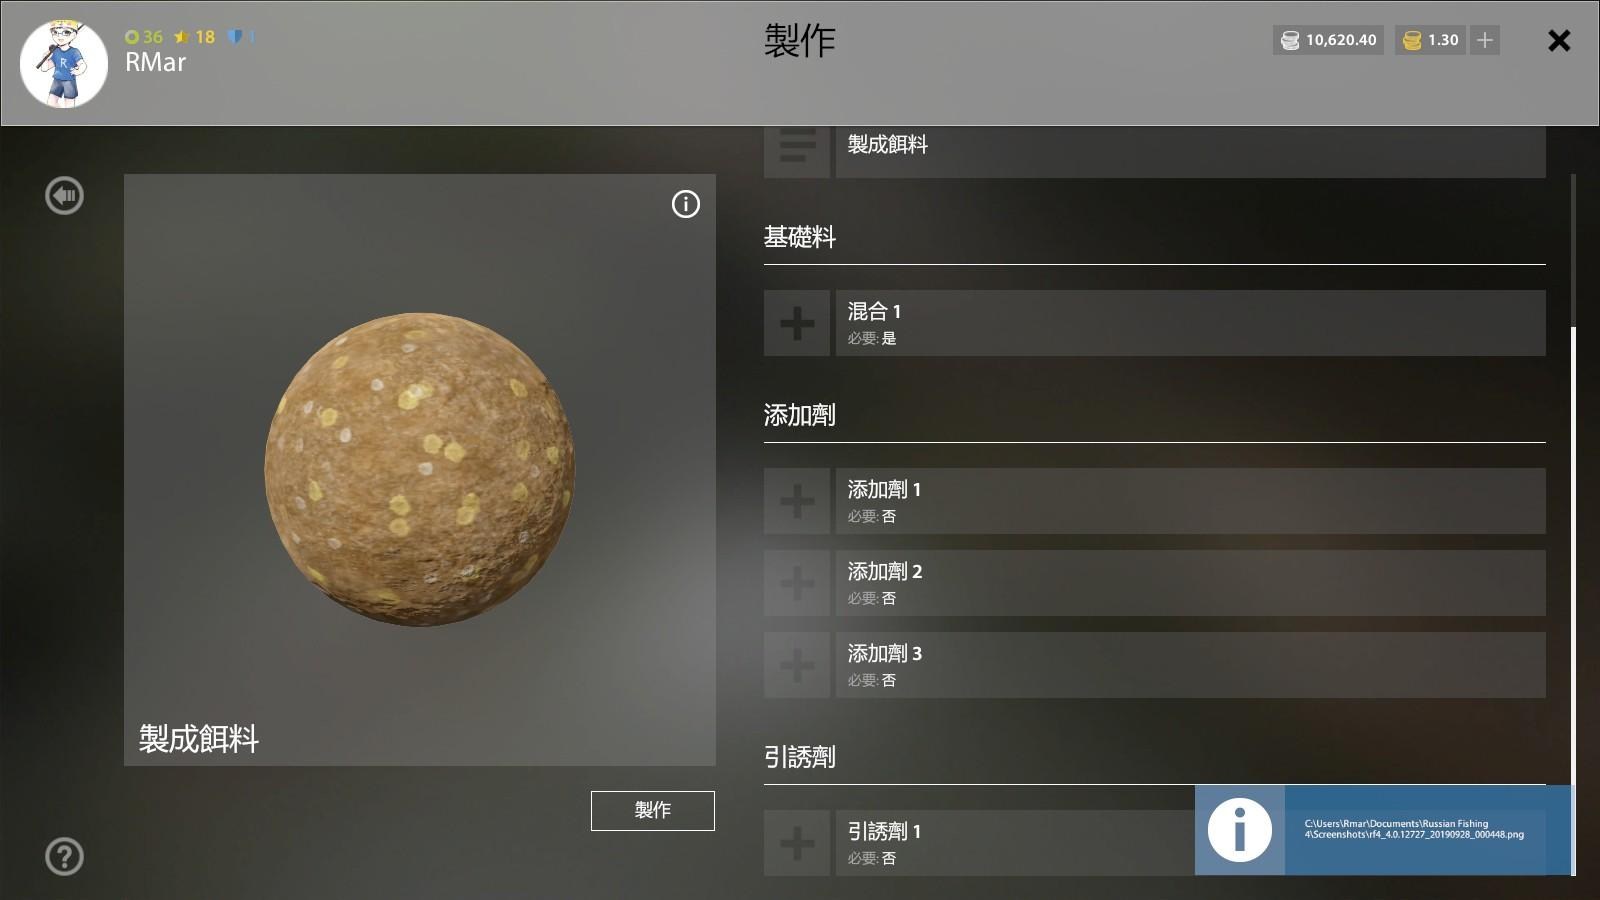The height and width of the screenshot is (900, 1600).
Task: Click the plus icon for 添加劑 2
Action: pyautogui.click(x=797, y=583)
